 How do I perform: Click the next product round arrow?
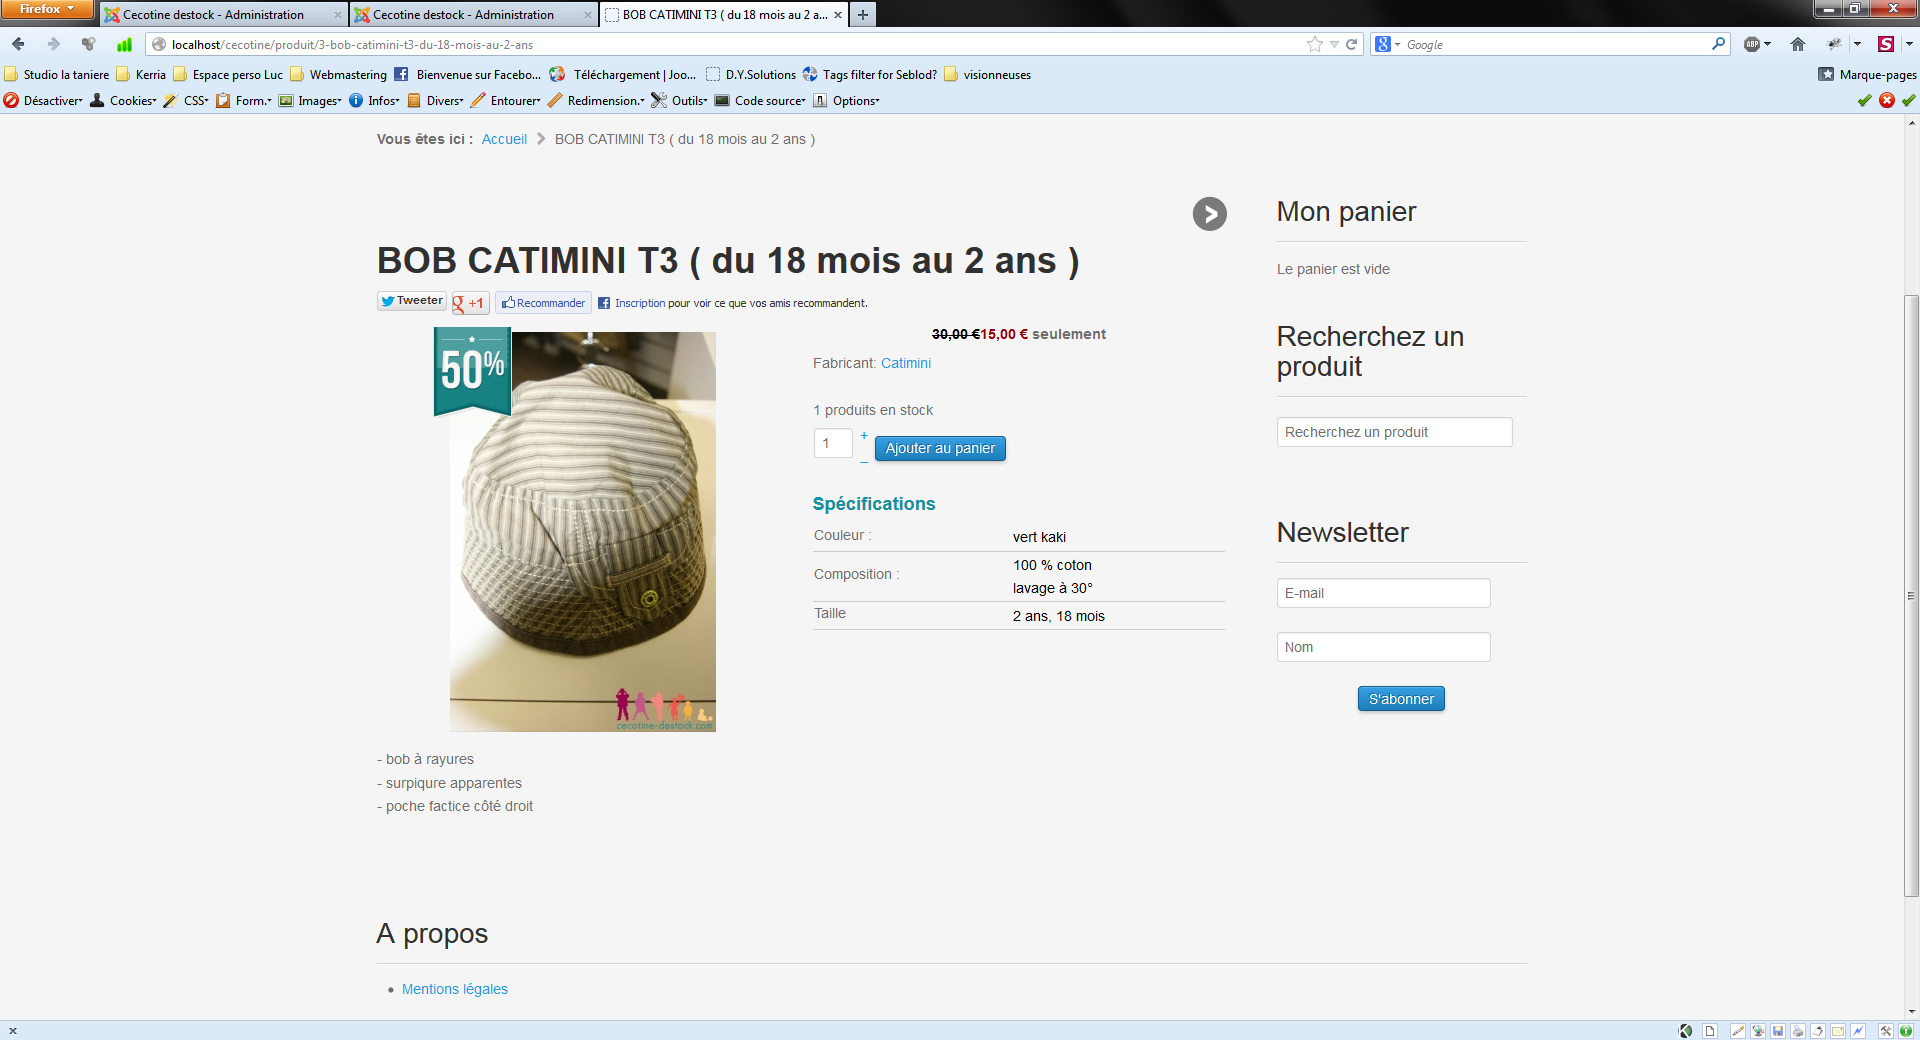pos(1210,213)
